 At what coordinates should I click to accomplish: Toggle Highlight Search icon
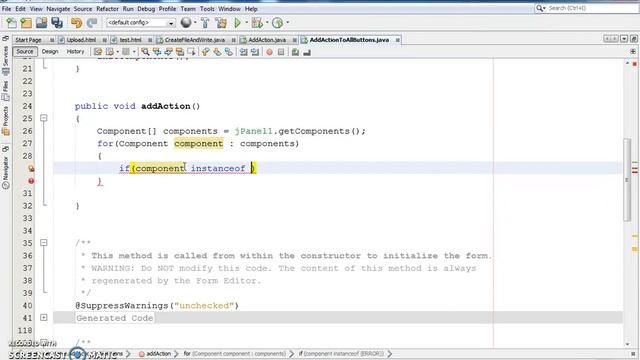point(180,52)
